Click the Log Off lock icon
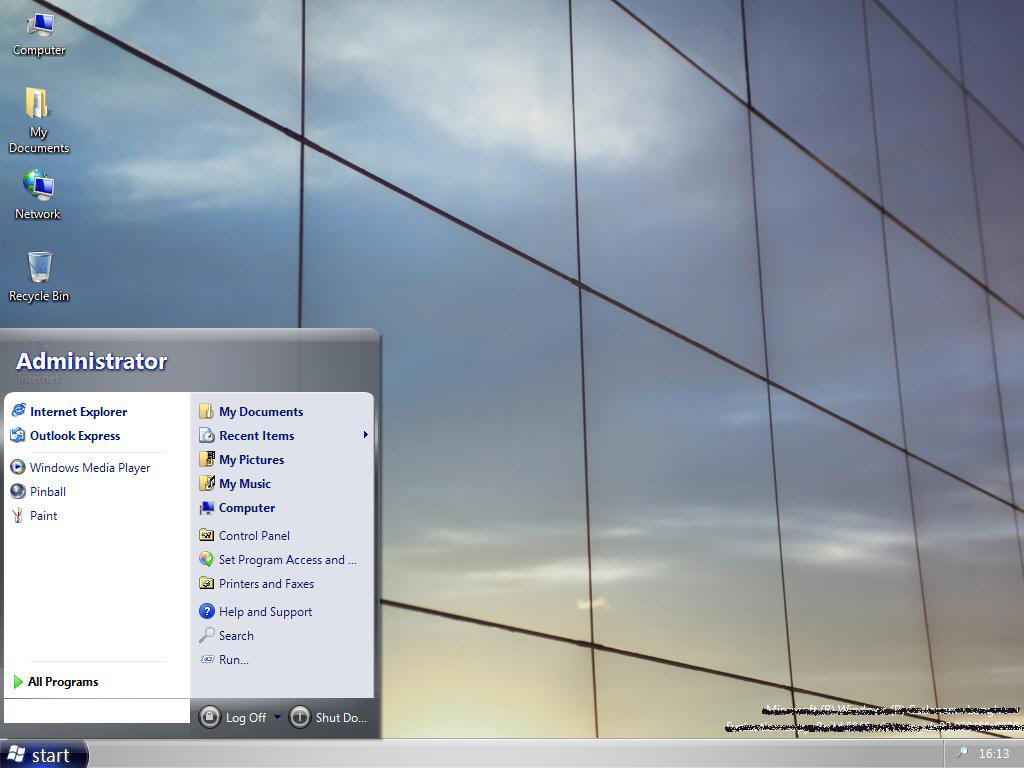Image resolution: width=1024 pixels, height=768 pixels. tap(210, 717)
